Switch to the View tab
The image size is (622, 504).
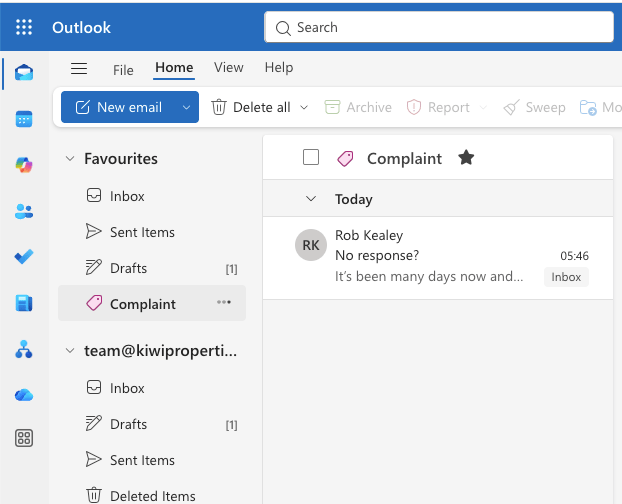pyautogui.click(x=228, y=67)
